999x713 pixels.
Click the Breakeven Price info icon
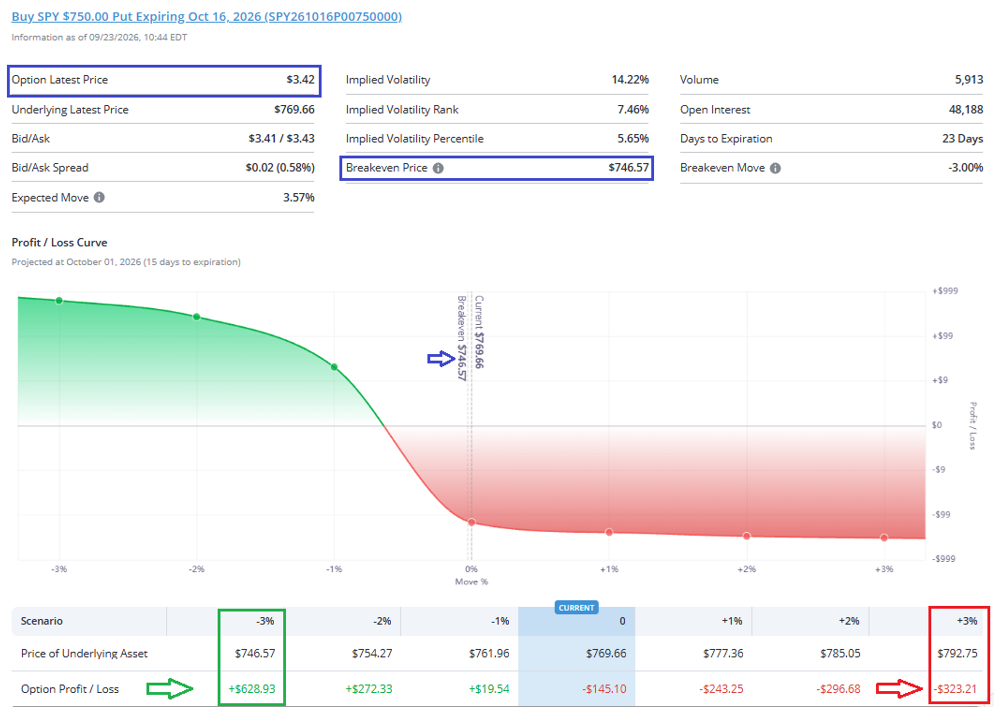point(438,168)
